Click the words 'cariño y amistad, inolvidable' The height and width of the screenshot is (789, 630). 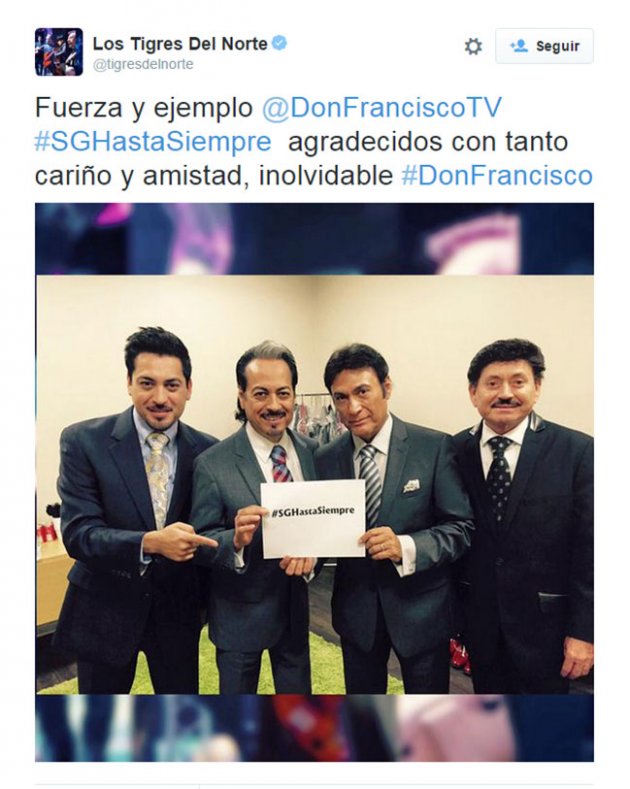[214, 176]
